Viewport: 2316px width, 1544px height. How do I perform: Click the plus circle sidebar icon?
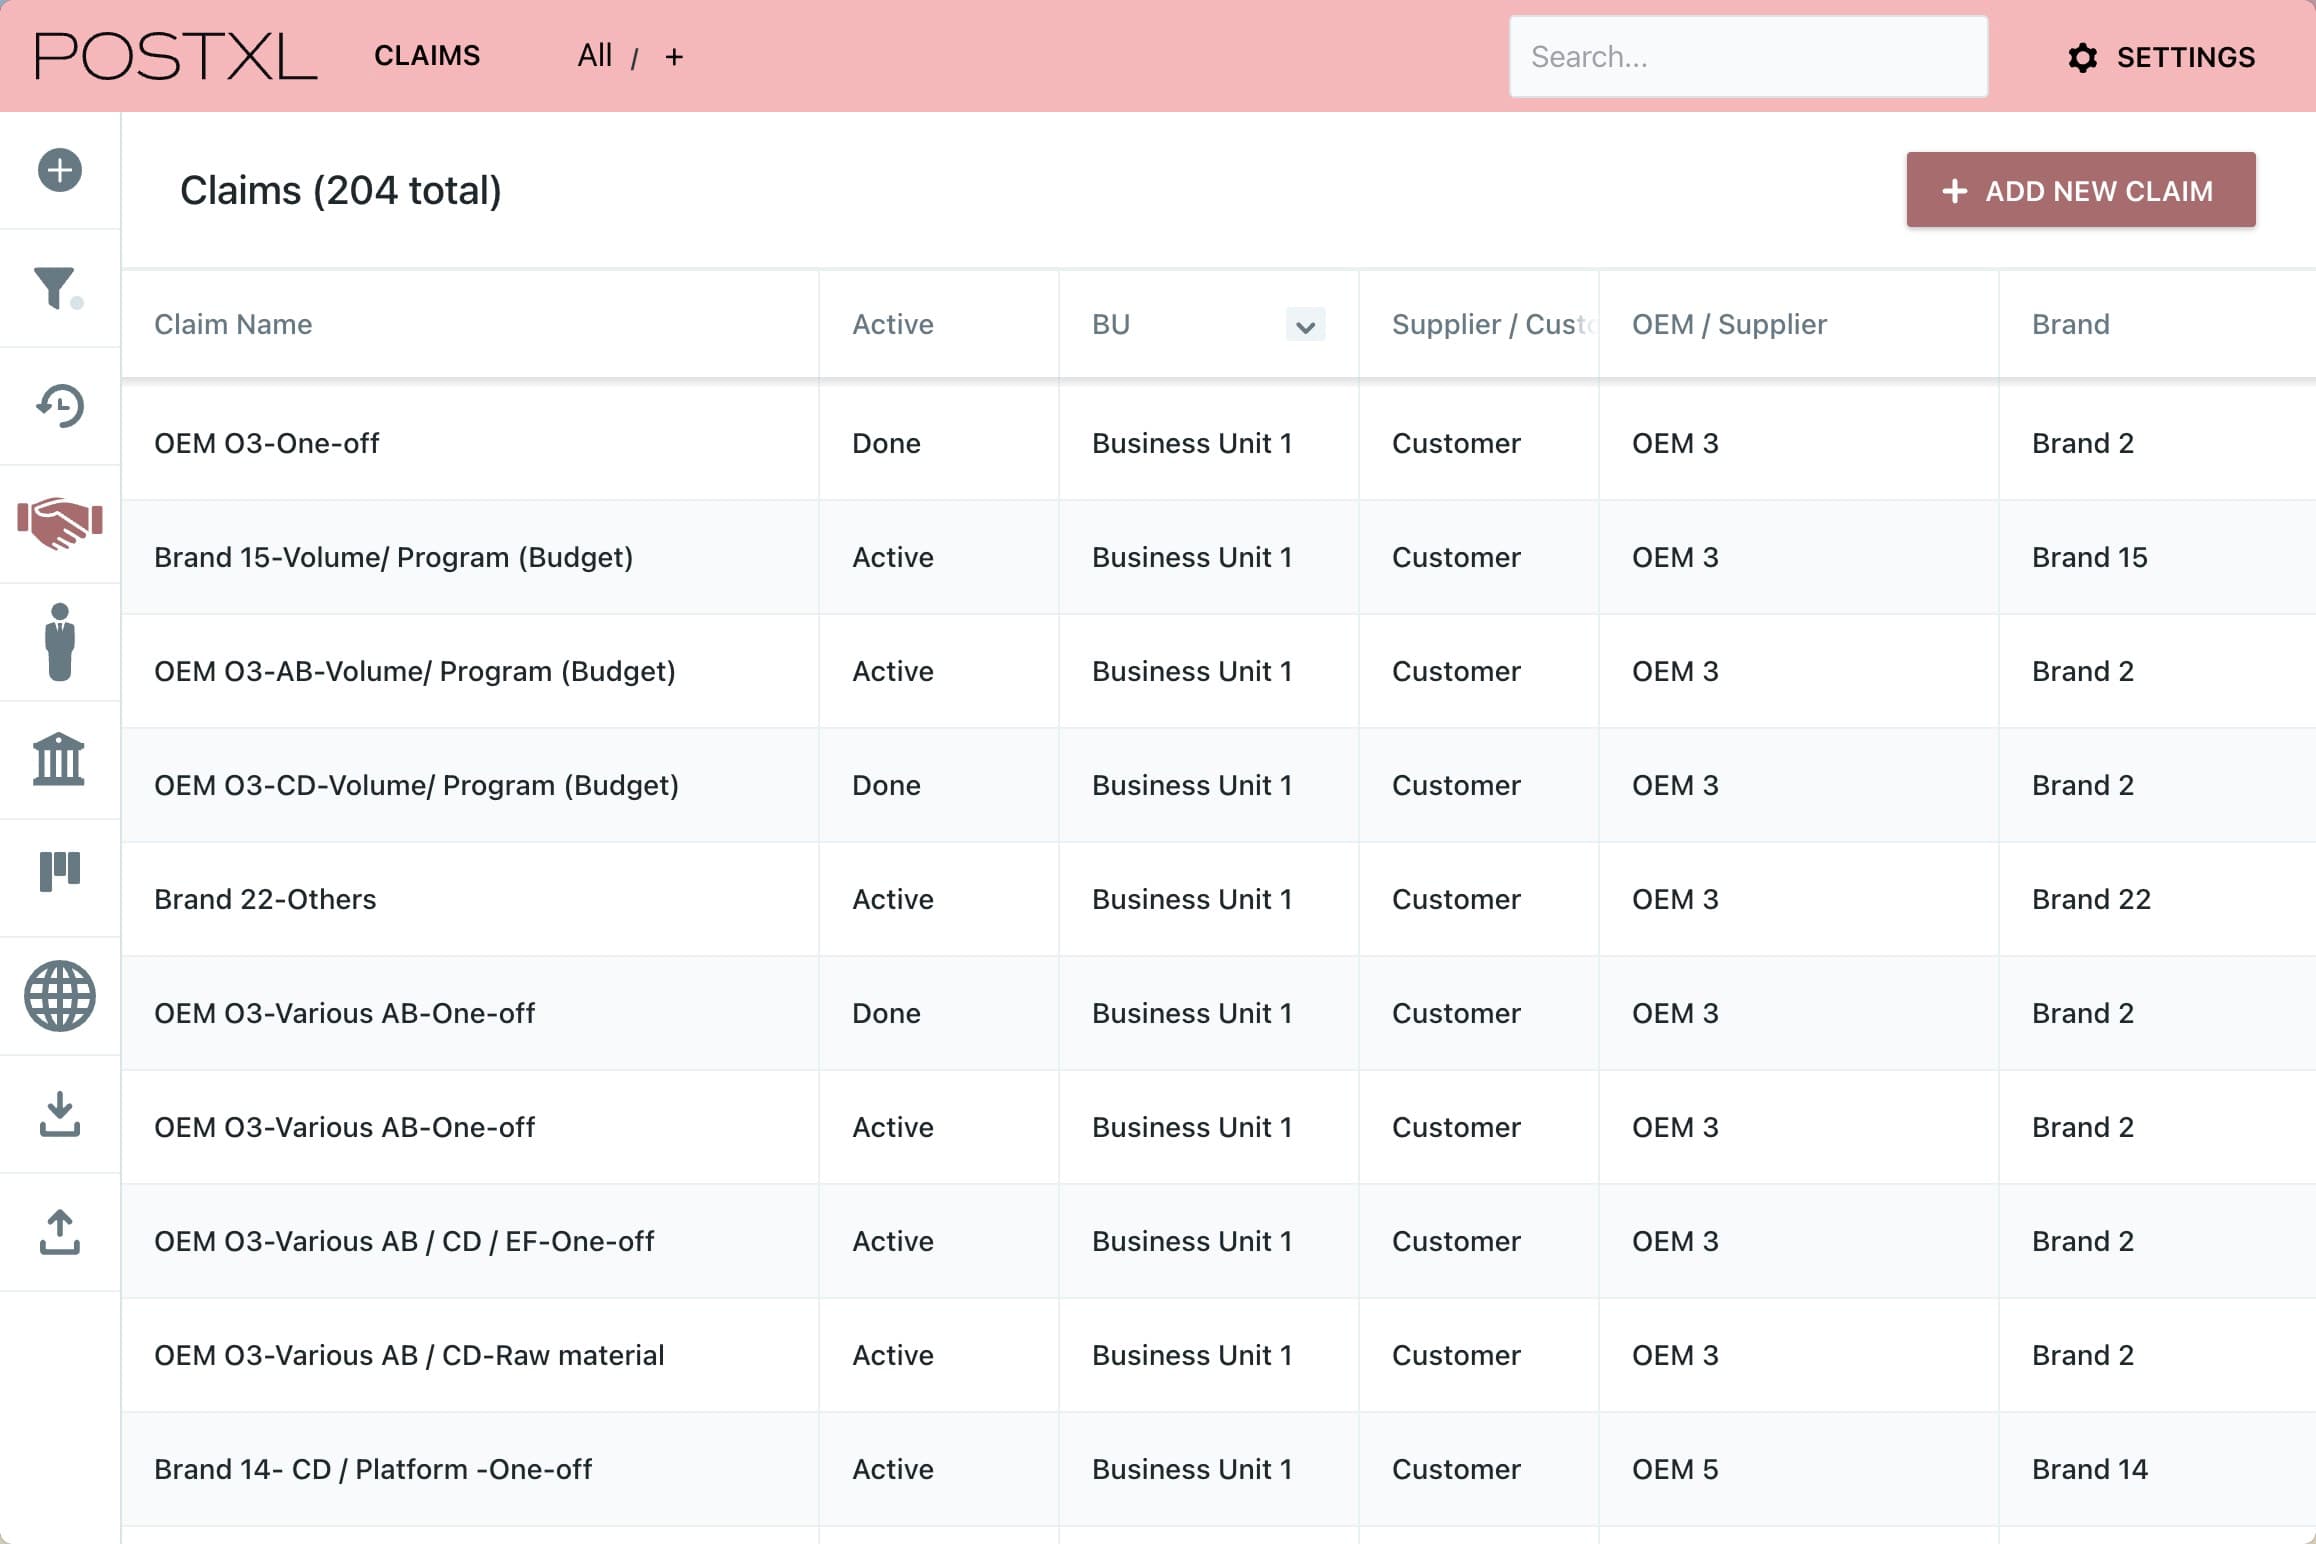(60, 170)
